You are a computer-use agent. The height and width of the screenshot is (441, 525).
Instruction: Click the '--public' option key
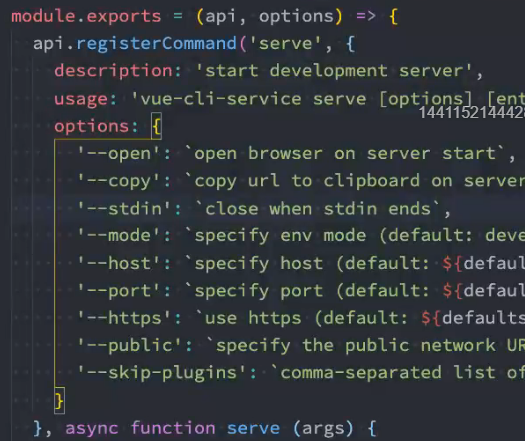130,345
